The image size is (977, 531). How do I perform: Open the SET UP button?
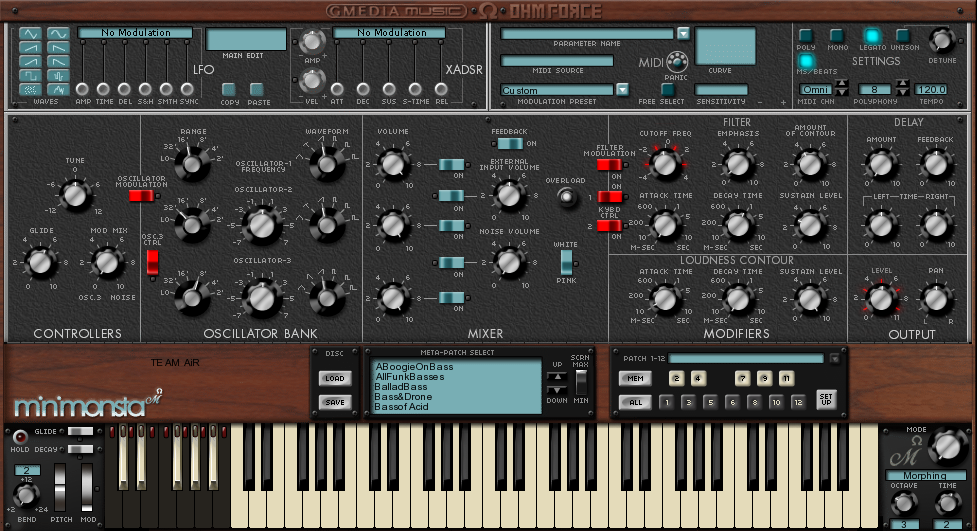826,399
